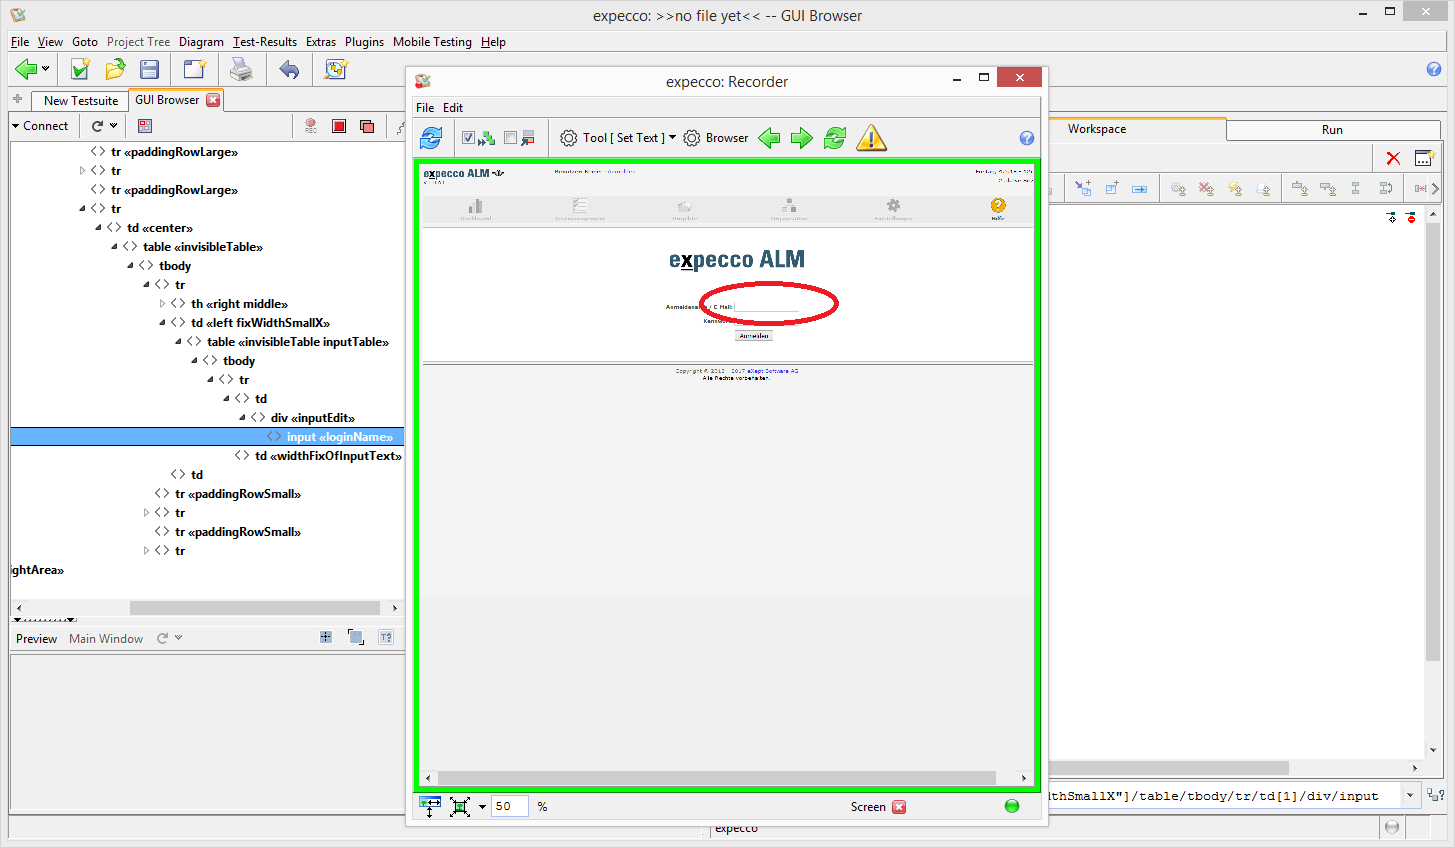Switch to the Run tab
This screenshot has height=848, width=1455.
click(x=1332, y=130)
